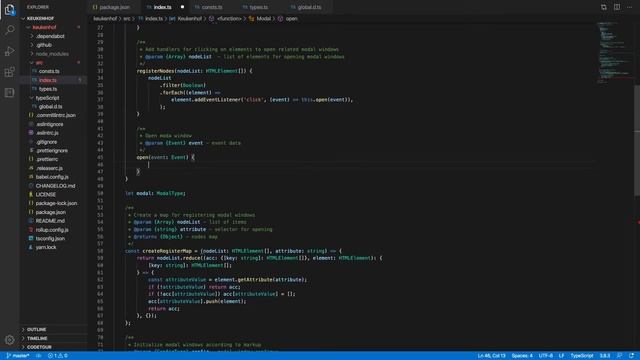Switch to the consts.ts tab
The image size is (640, 360).
click(x=212, y=7)
